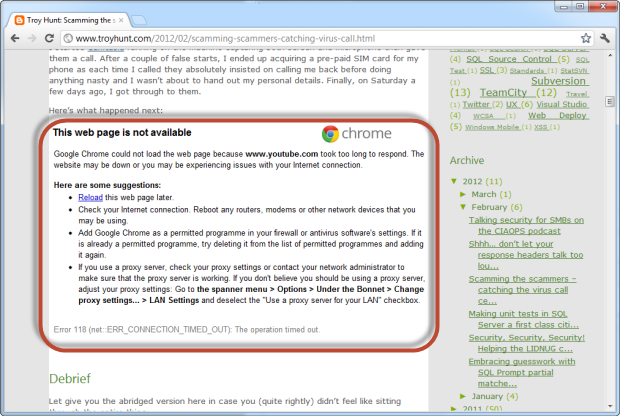Bookmark this page with the star icon
The width and height of the screenshot is (620, 416).
586,38
